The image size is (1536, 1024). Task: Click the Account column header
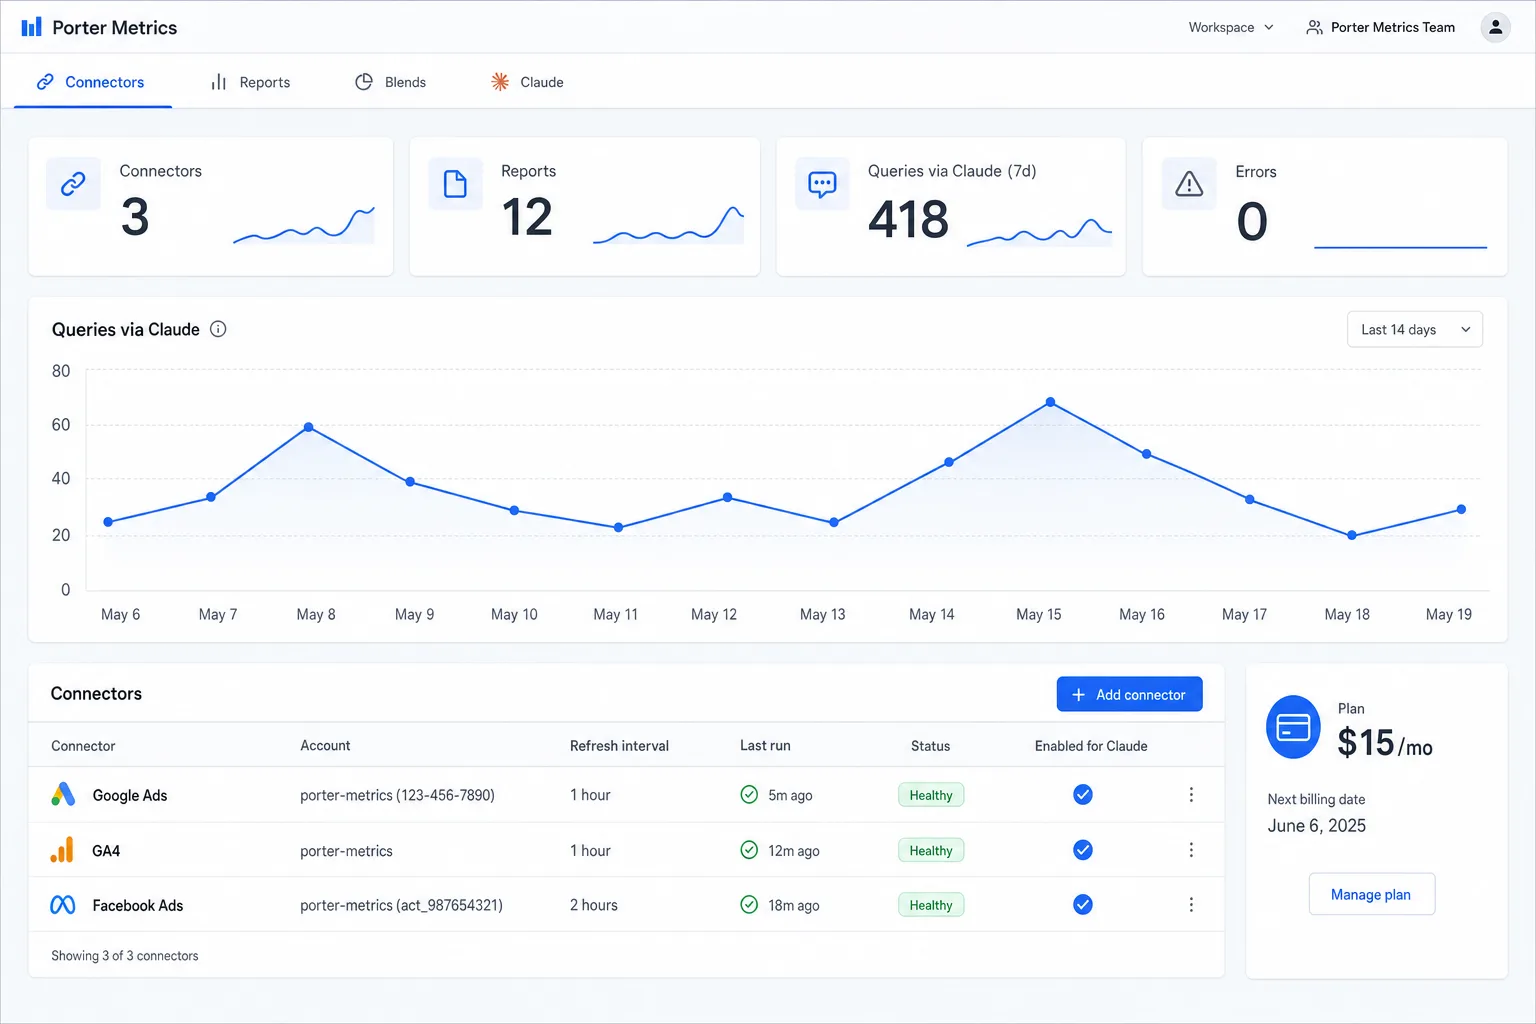[x=325, y=746]
